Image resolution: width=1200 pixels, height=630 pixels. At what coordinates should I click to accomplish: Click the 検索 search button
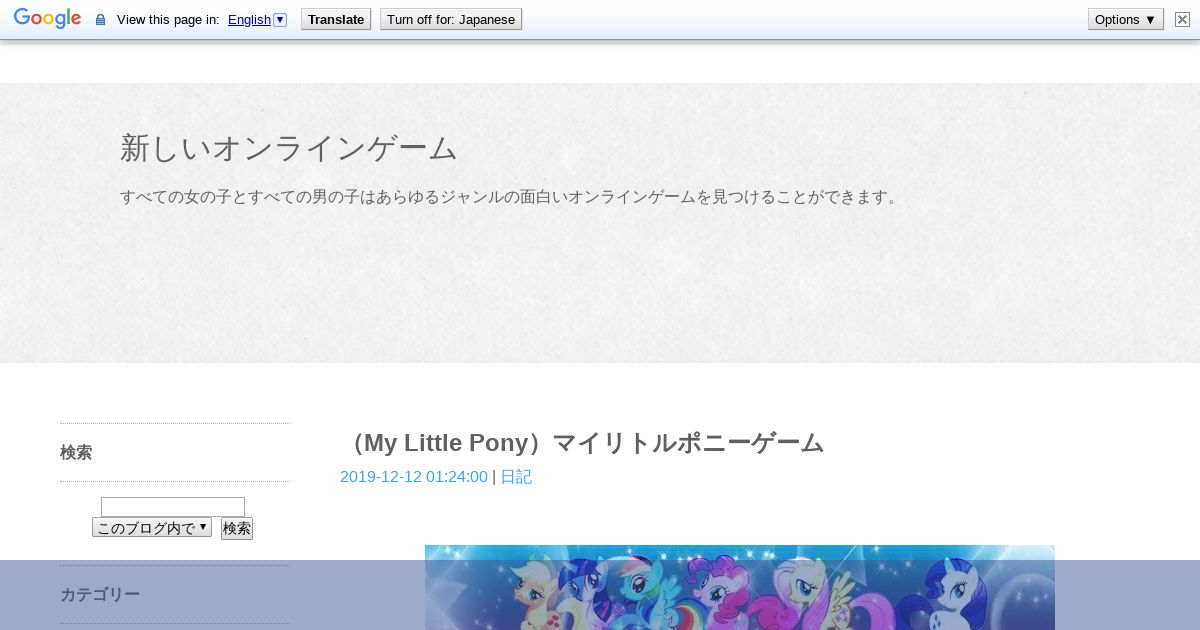[x=237, y=528]
